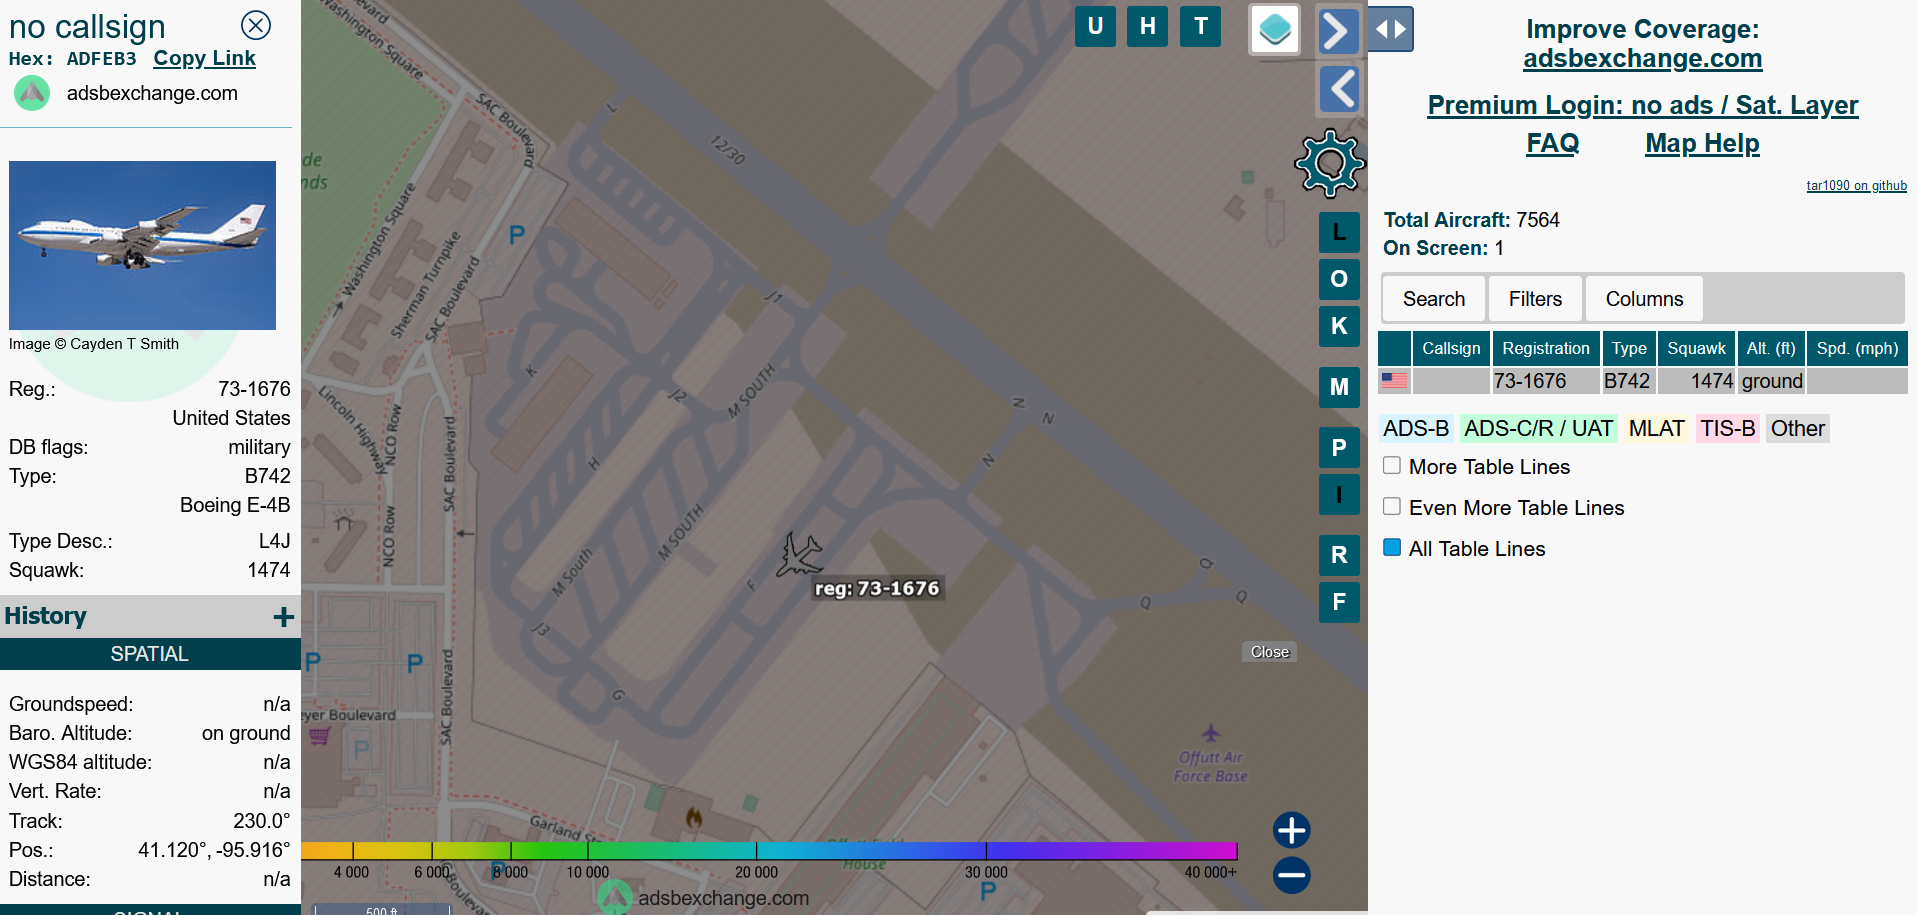Image resolution: width=1918 pixels, height=915 pixels.
Task: Zoom out the map with minus
Action: tap(1291, 875)
